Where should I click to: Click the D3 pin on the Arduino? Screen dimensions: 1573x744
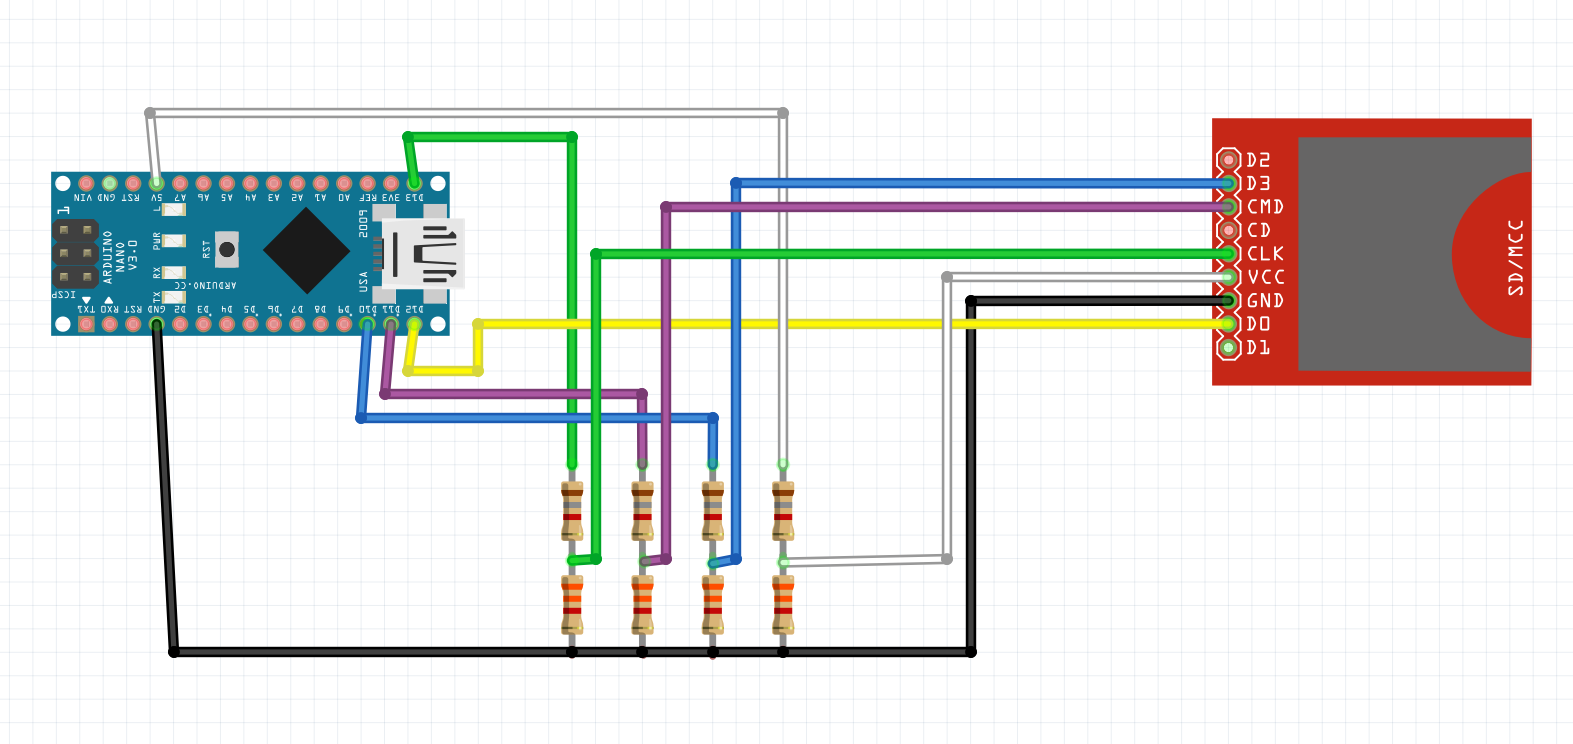(x=203, y=324)
